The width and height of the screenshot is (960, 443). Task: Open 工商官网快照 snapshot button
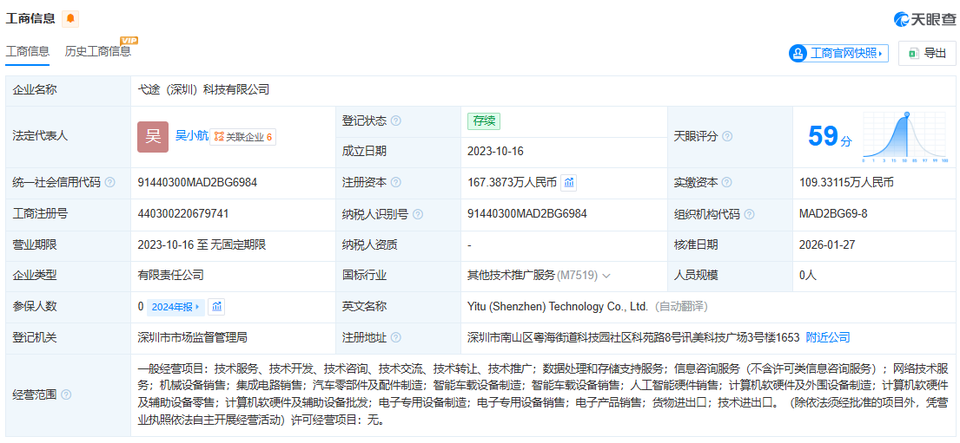coord(838,53)
